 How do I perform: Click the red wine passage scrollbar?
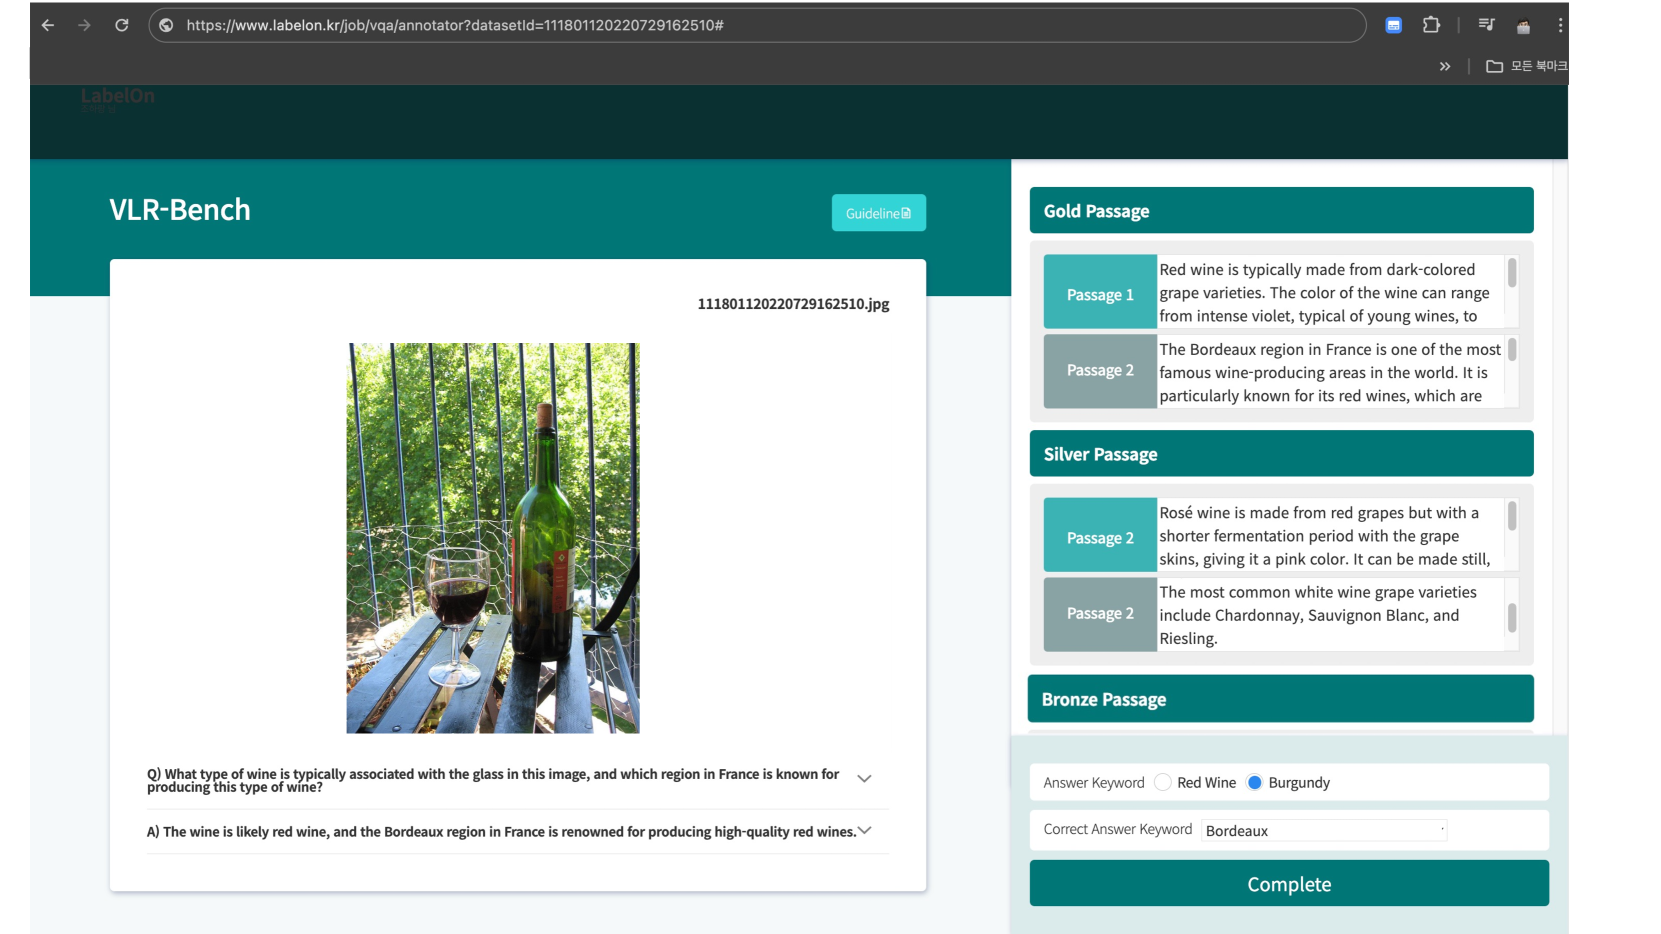pos(1512,273)
